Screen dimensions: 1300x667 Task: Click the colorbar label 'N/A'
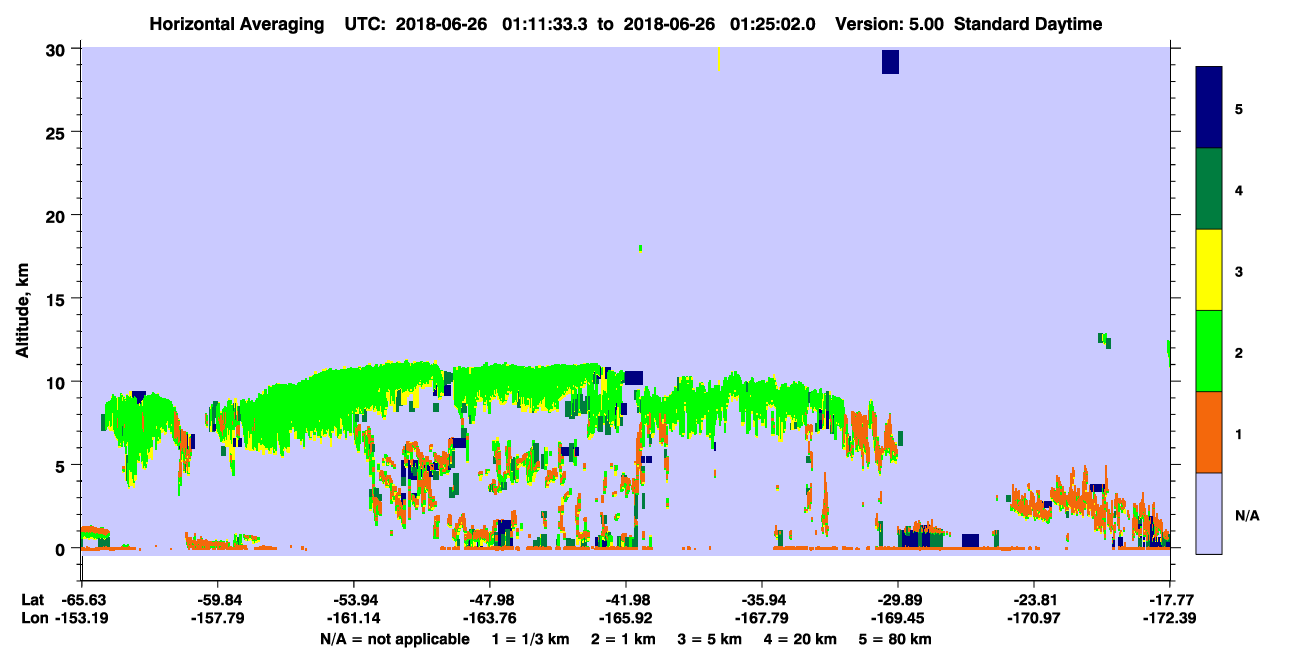[x=1246, y=515]
